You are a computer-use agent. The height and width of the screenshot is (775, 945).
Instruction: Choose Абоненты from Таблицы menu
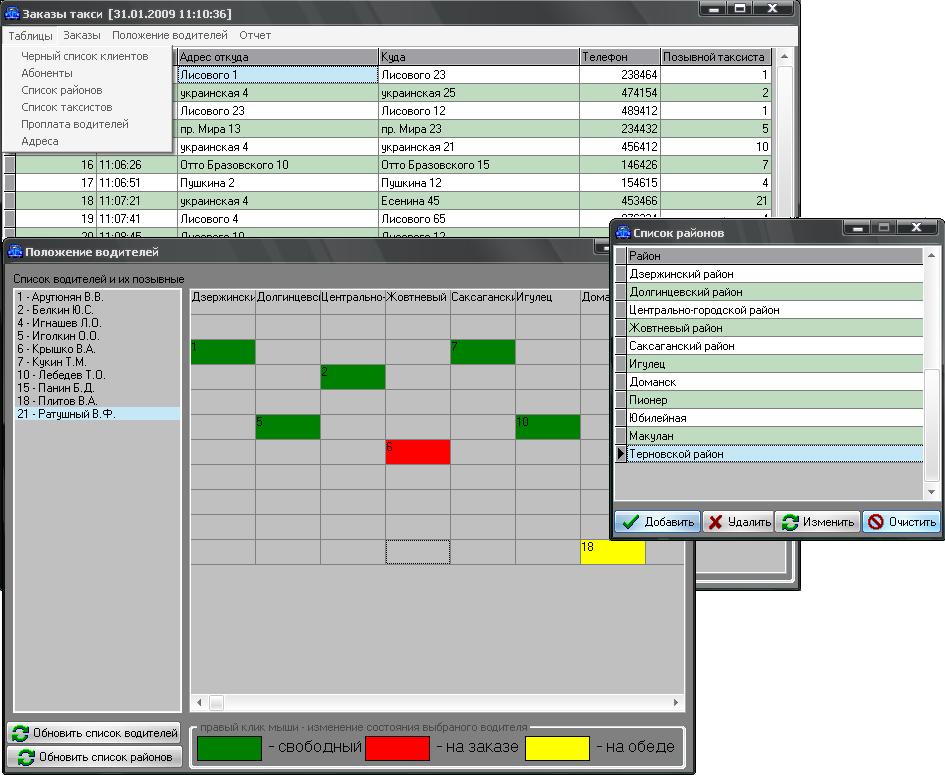pos(46,73)
